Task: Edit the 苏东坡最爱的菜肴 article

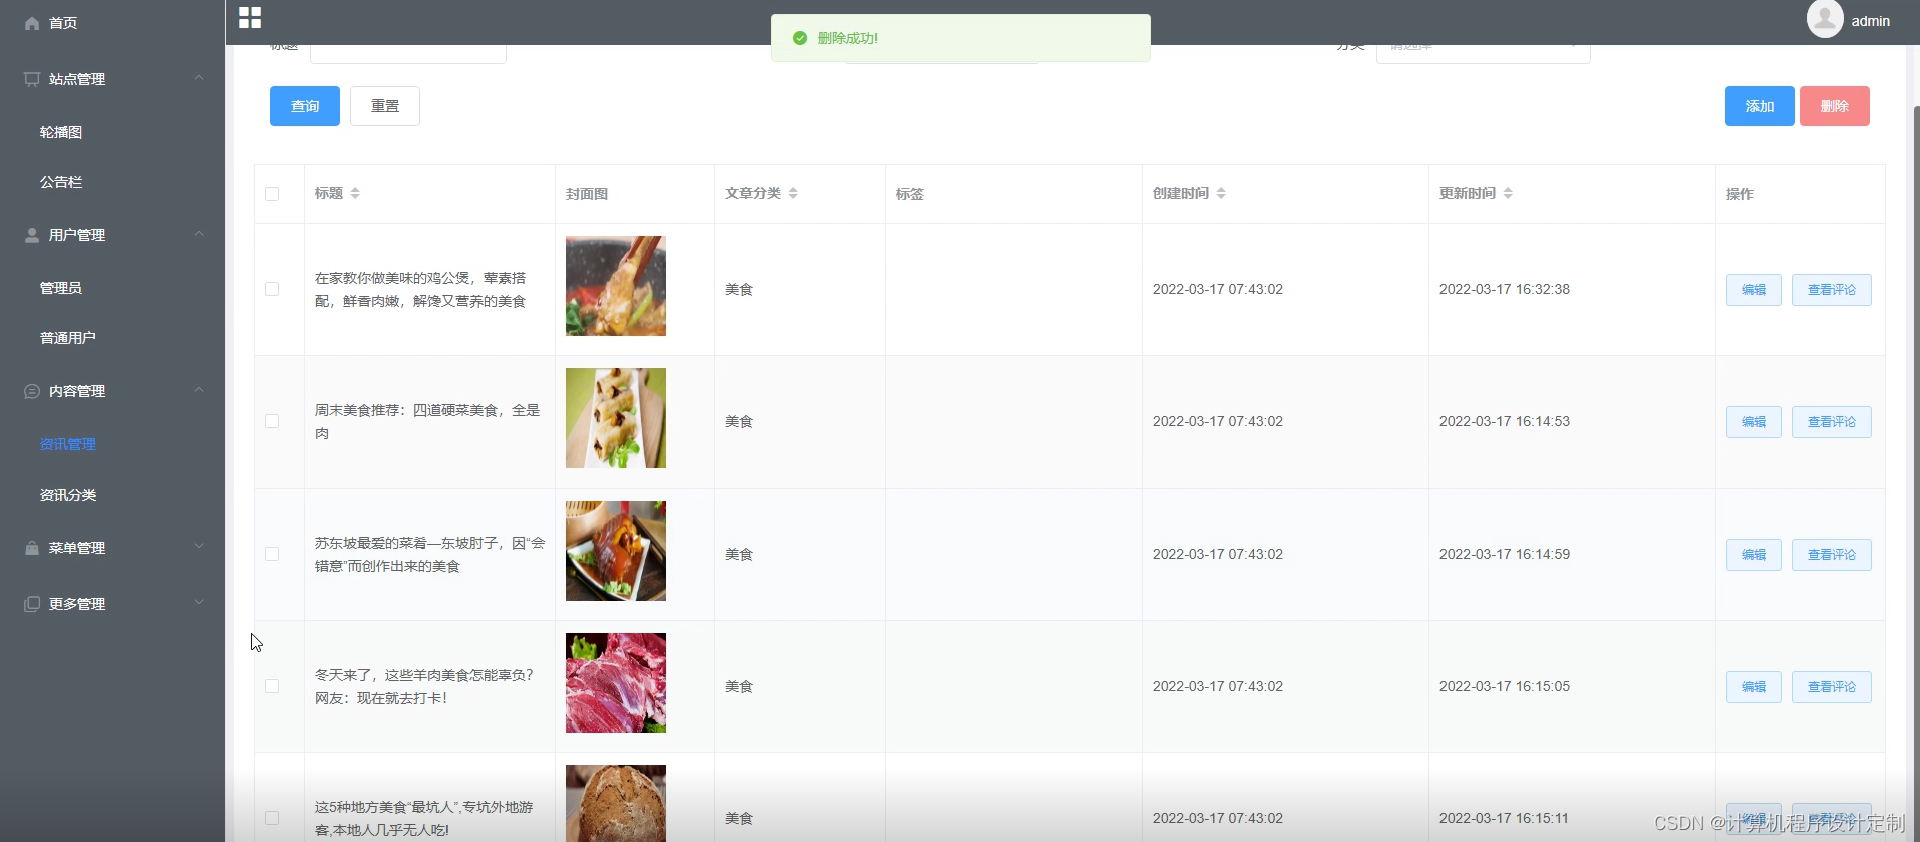Action: tap(1754, 555)
